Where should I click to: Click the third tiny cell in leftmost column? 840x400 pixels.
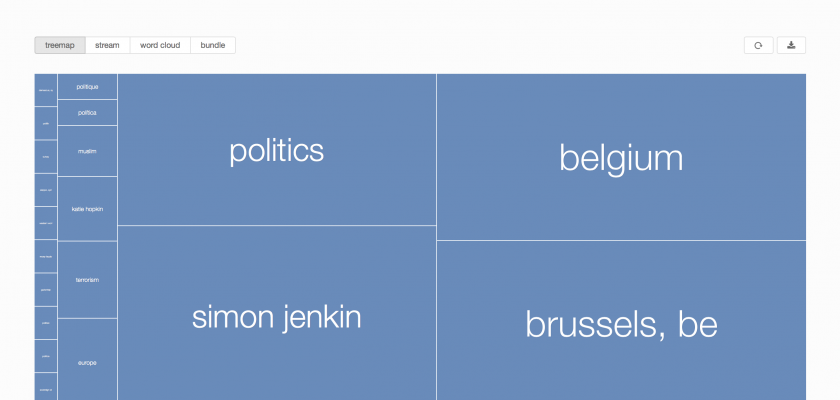[46, 156]
